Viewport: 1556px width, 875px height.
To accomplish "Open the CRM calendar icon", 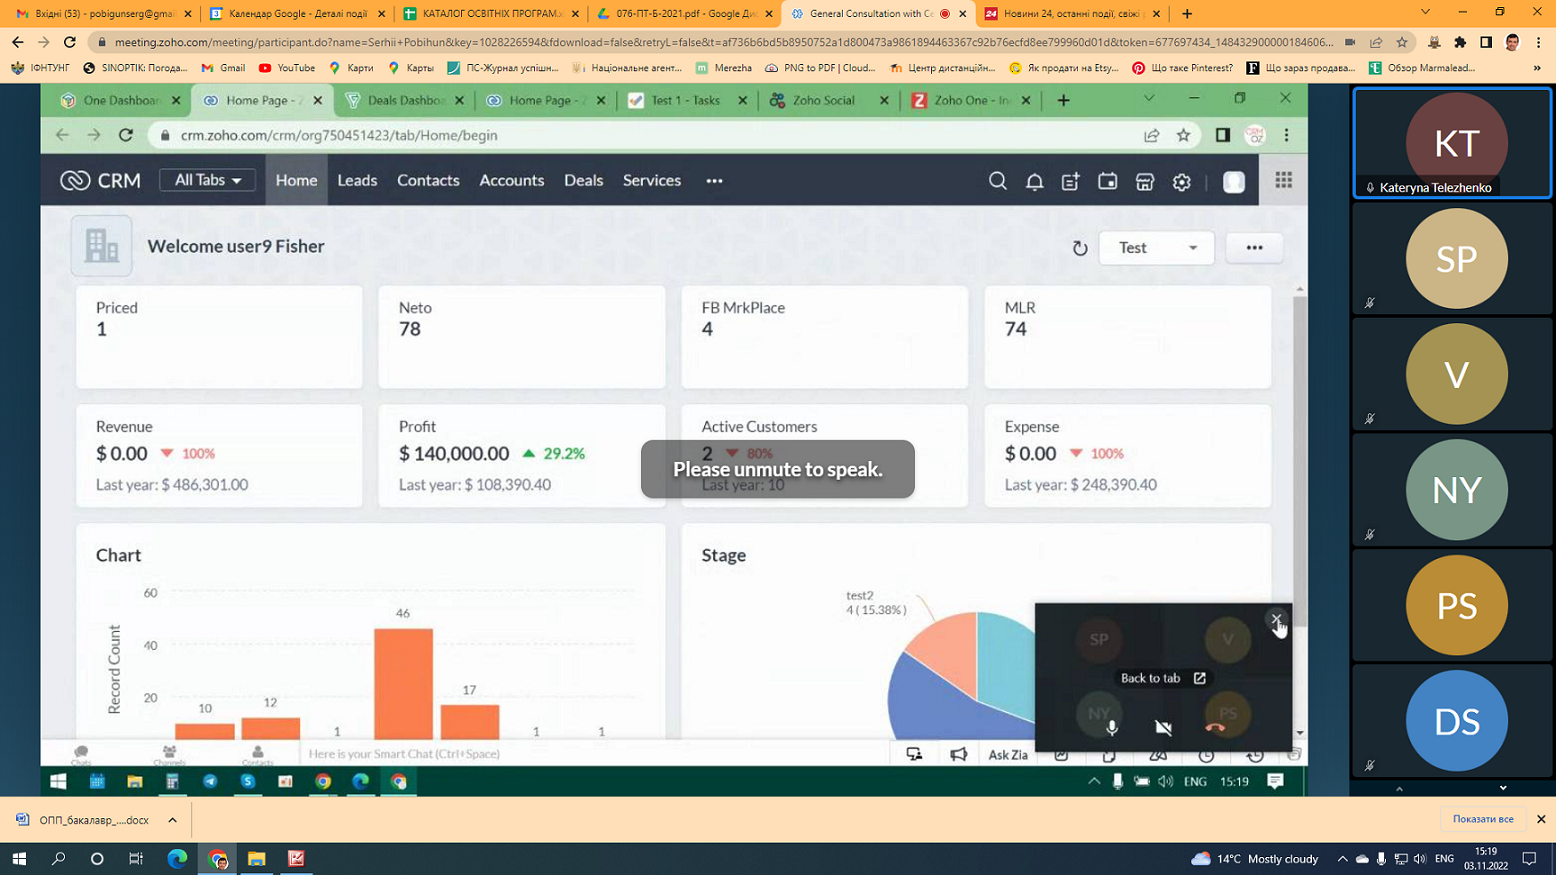I will (x=1107, y=181).
